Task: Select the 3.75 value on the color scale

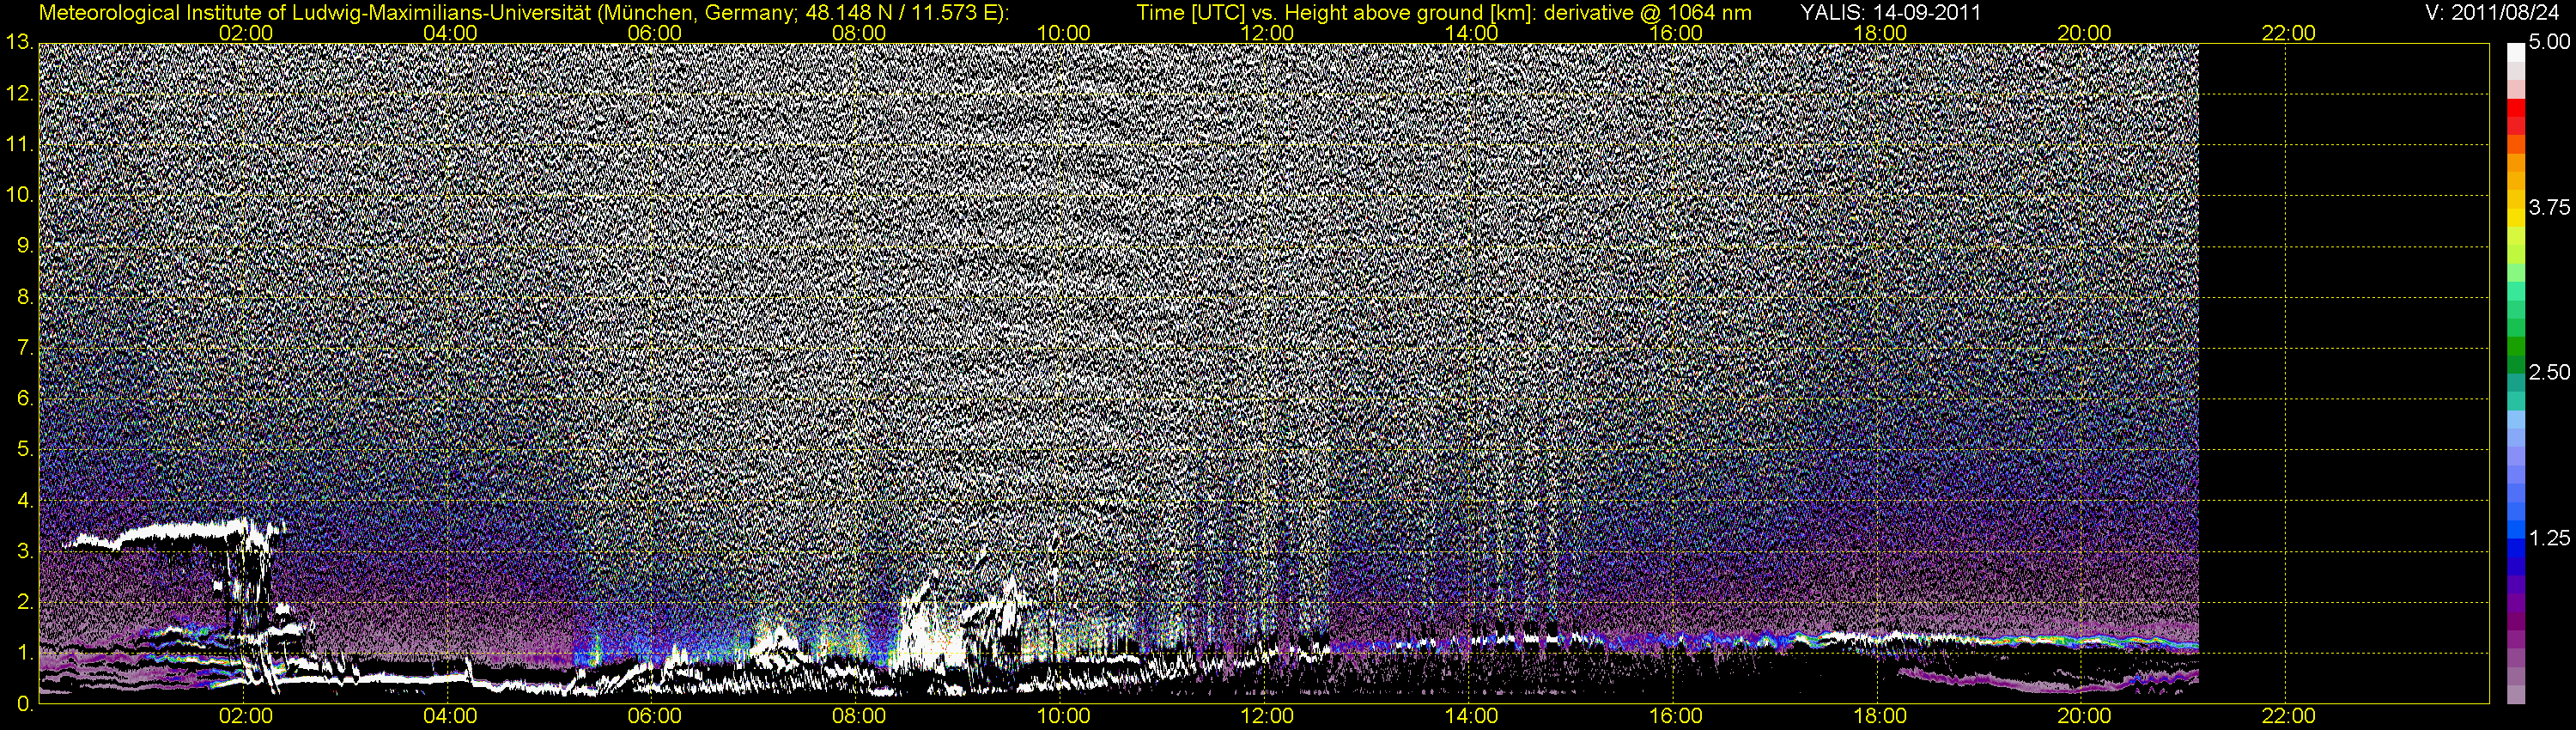Action: [2549, 208]
